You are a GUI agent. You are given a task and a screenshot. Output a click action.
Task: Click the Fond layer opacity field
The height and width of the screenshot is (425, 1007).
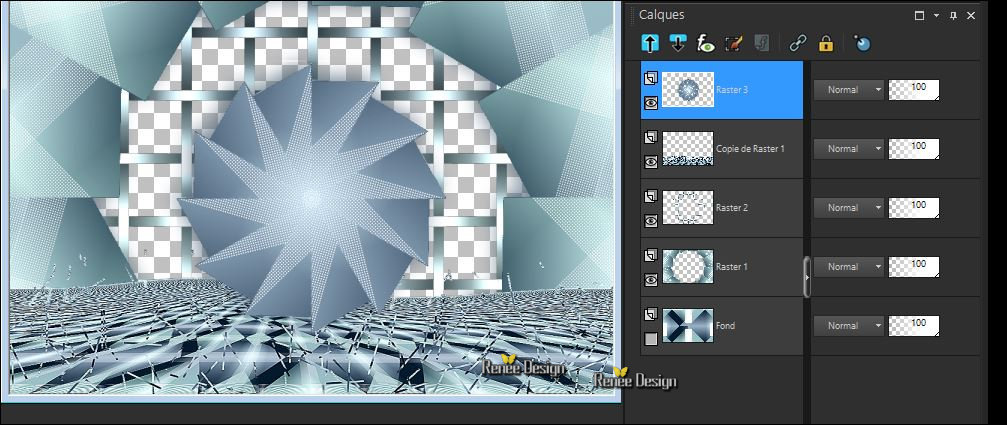coord(914,326)
